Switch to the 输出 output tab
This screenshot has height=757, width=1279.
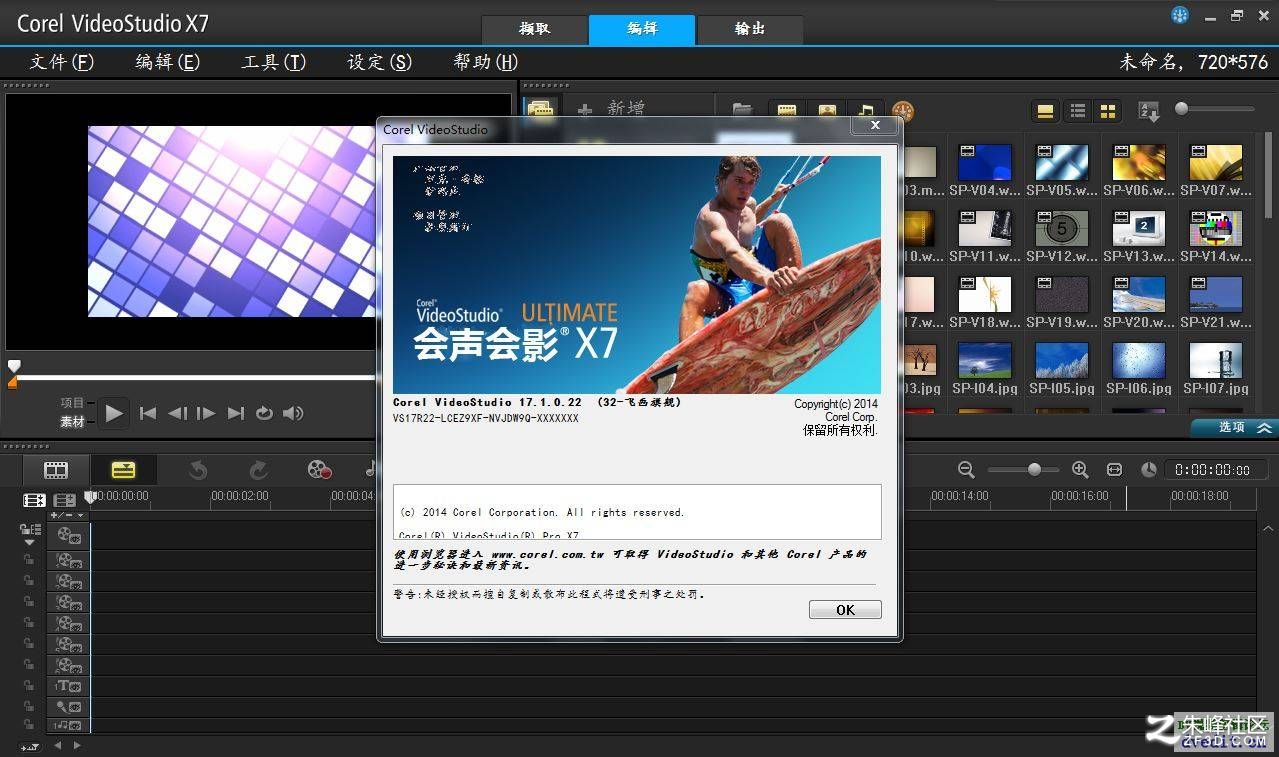[x=750, y=29]
